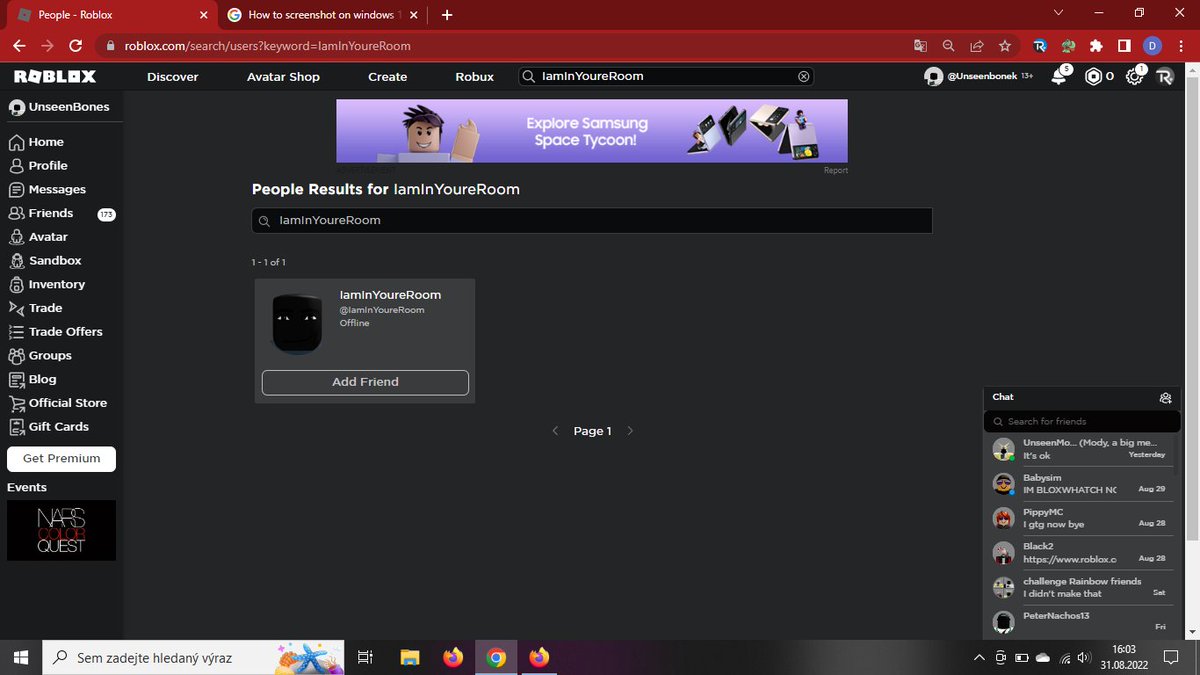The image size is (1200, 675).
Task: Open Trade Offers in the sidebar
Action: pyautogui.click(x=55, y=332)
